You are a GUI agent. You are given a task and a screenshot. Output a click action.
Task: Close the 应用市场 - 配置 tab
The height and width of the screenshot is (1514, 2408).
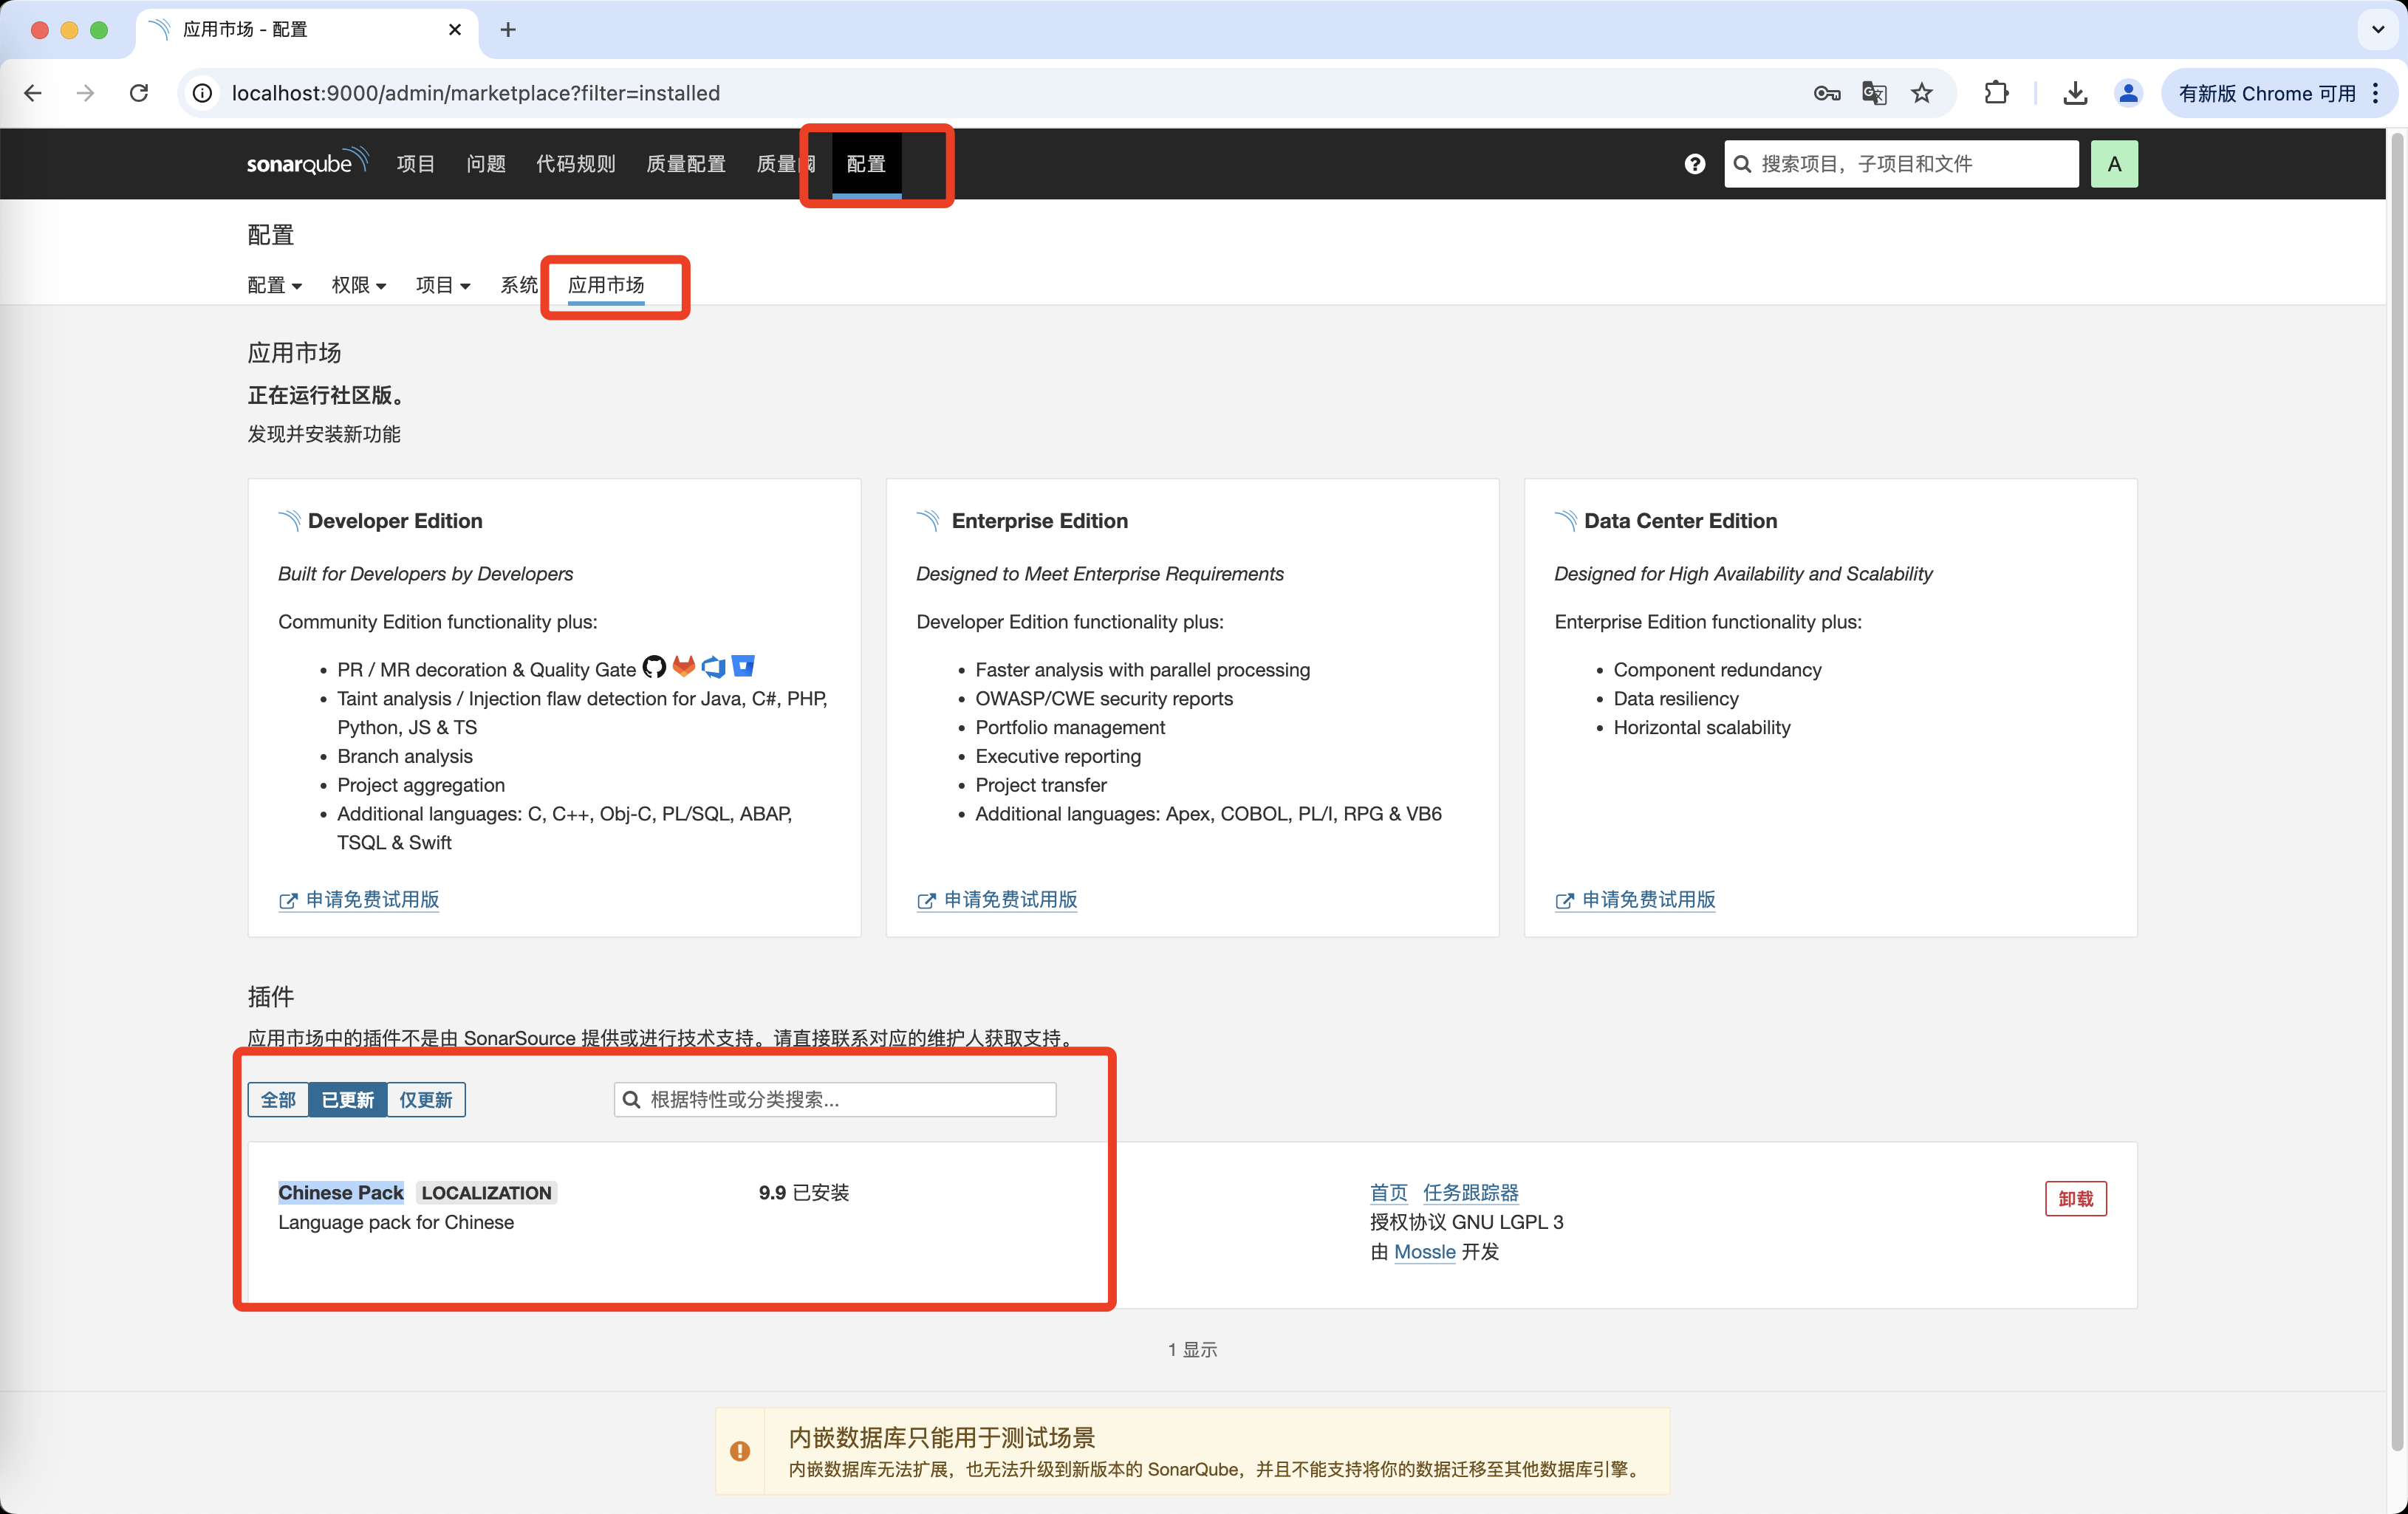coord(455,30)
